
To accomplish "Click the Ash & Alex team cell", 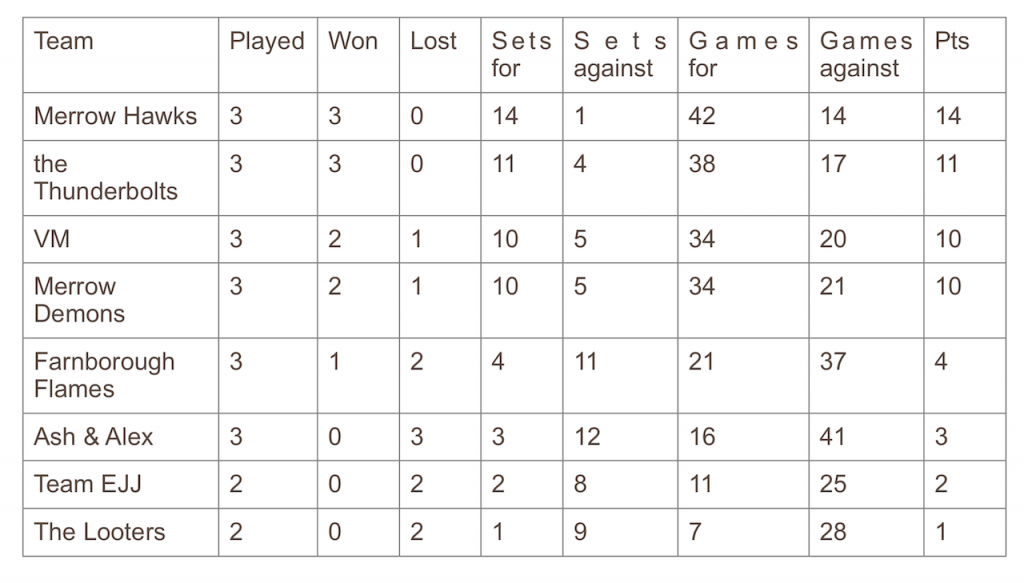I will pos(94,437).
